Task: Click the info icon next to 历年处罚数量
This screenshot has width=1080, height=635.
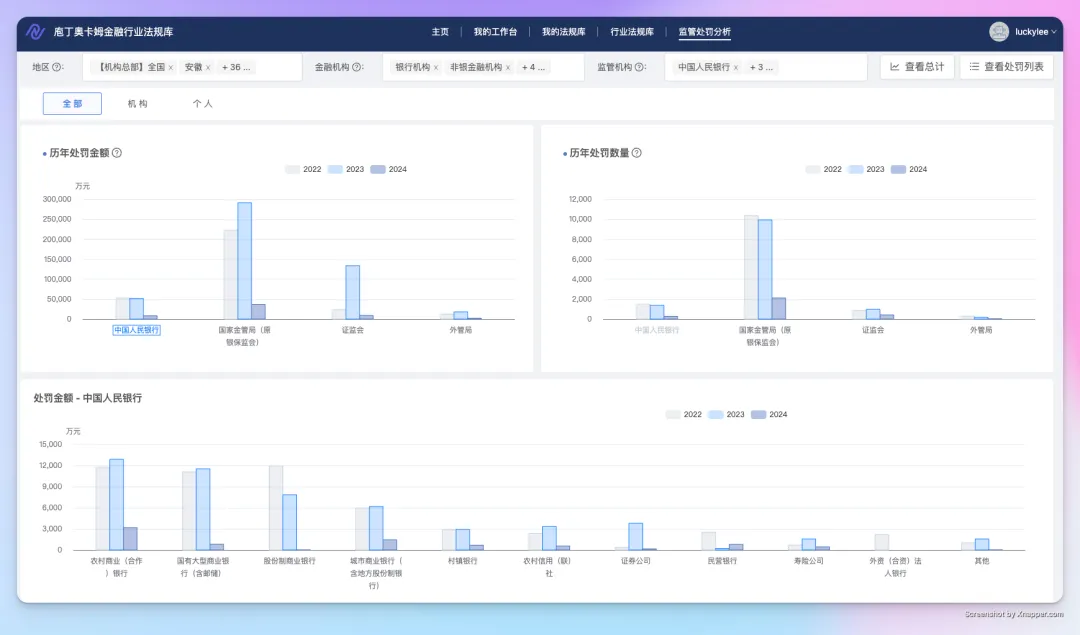Action: coord(636,153)
